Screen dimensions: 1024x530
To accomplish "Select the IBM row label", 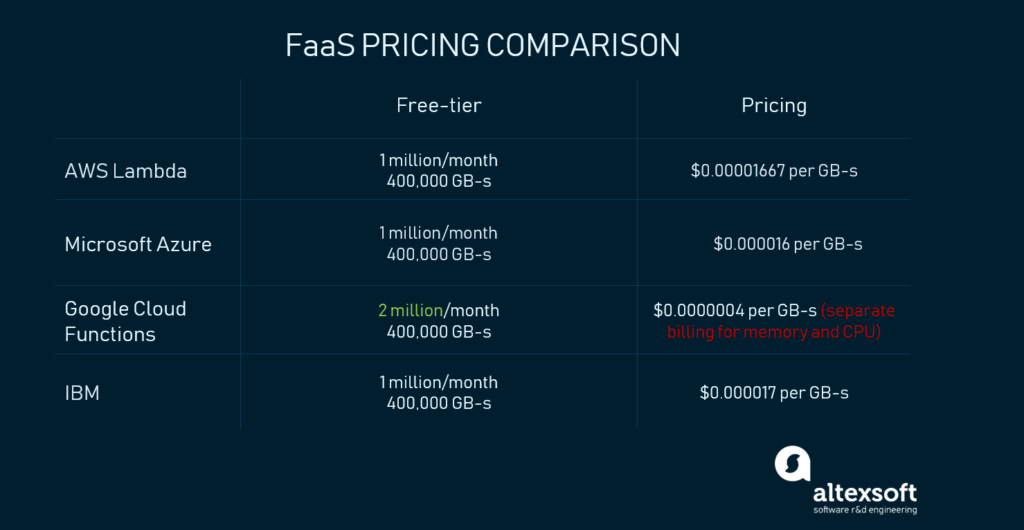I will [x=82, y=393].
